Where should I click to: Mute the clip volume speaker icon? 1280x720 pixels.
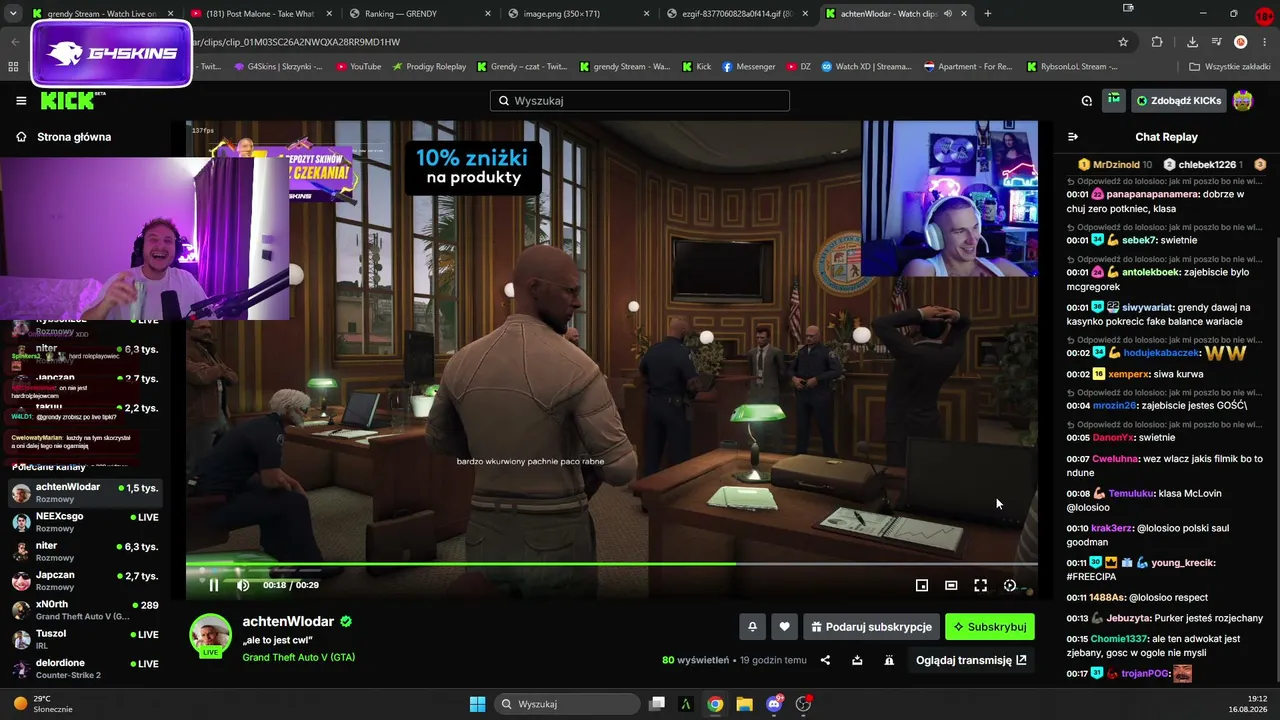tap(243, 585)
